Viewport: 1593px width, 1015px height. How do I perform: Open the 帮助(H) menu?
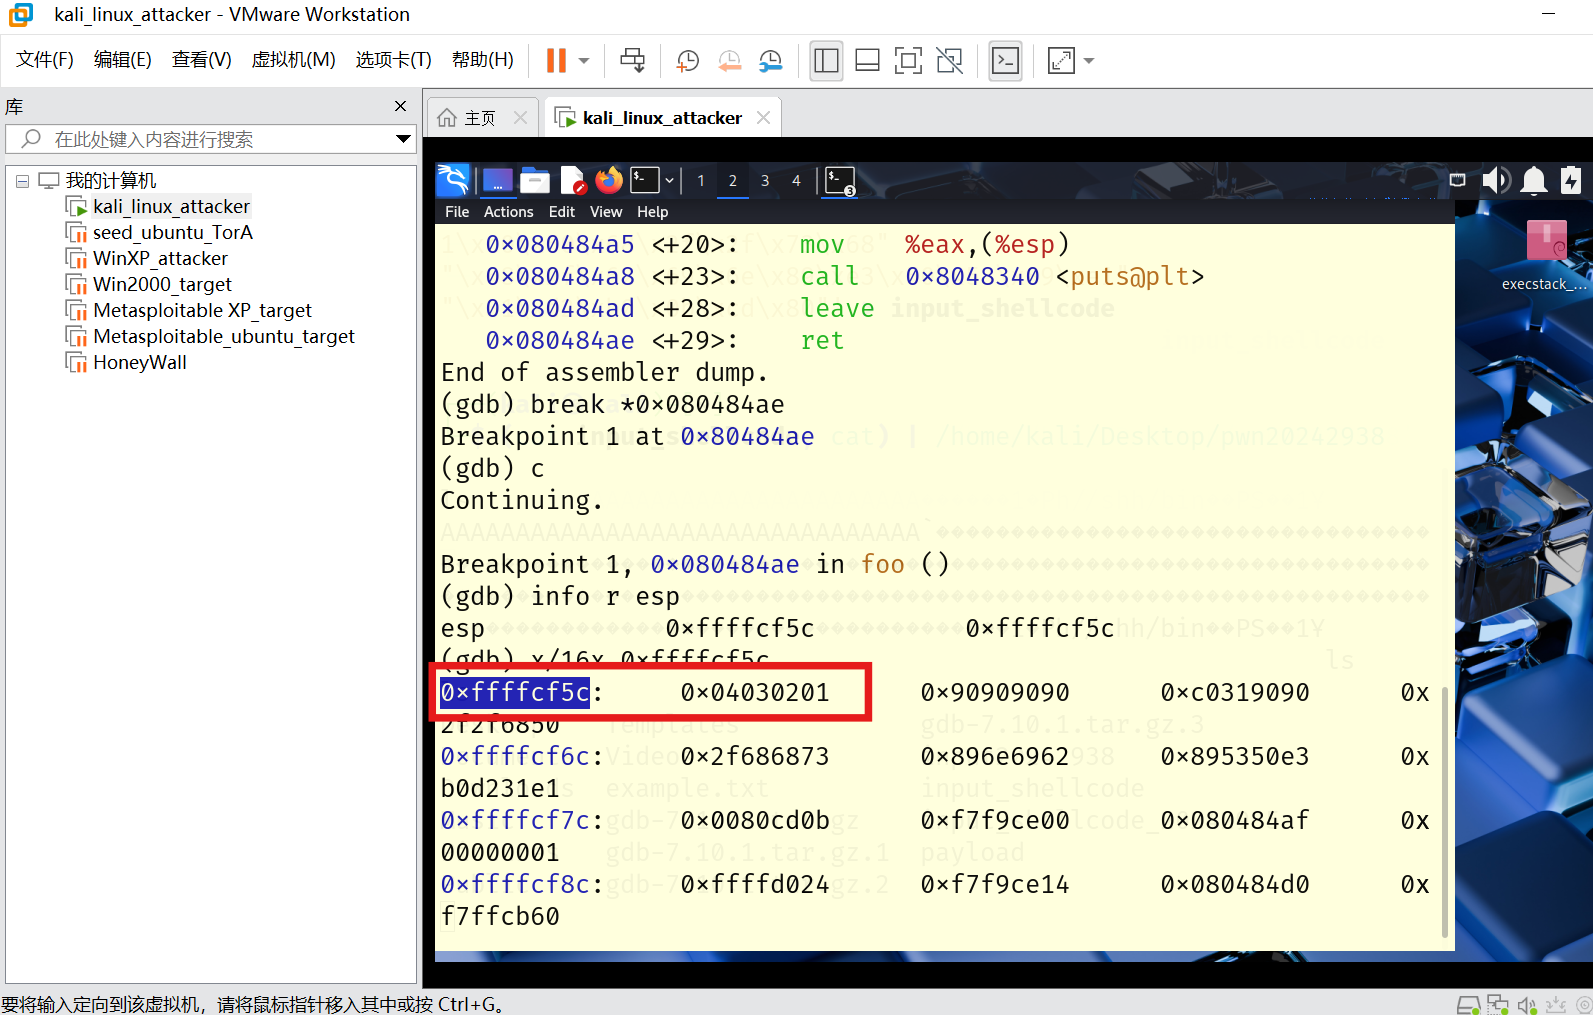pyautogui.click(x=482, y=60)
